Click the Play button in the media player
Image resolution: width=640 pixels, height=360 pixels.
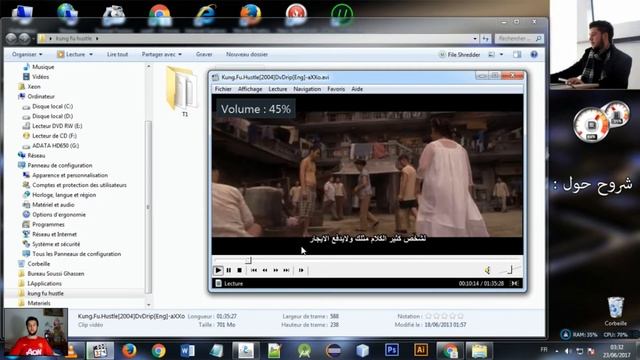tap(218, 270)
